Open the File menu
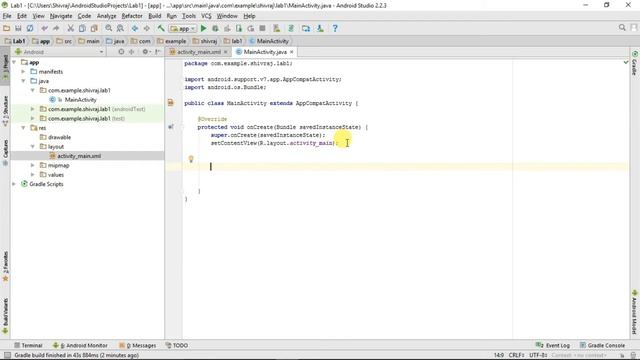640x360 pixels. [x=7, y=16]
